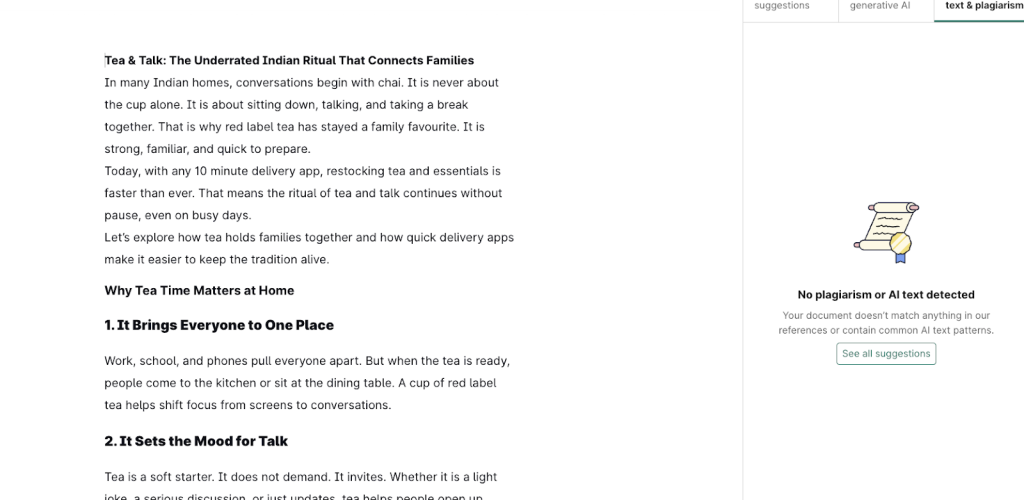This screenshot has width=1024, height=500.
Task: Open the generative AI tab
Action: pos(880,6)
